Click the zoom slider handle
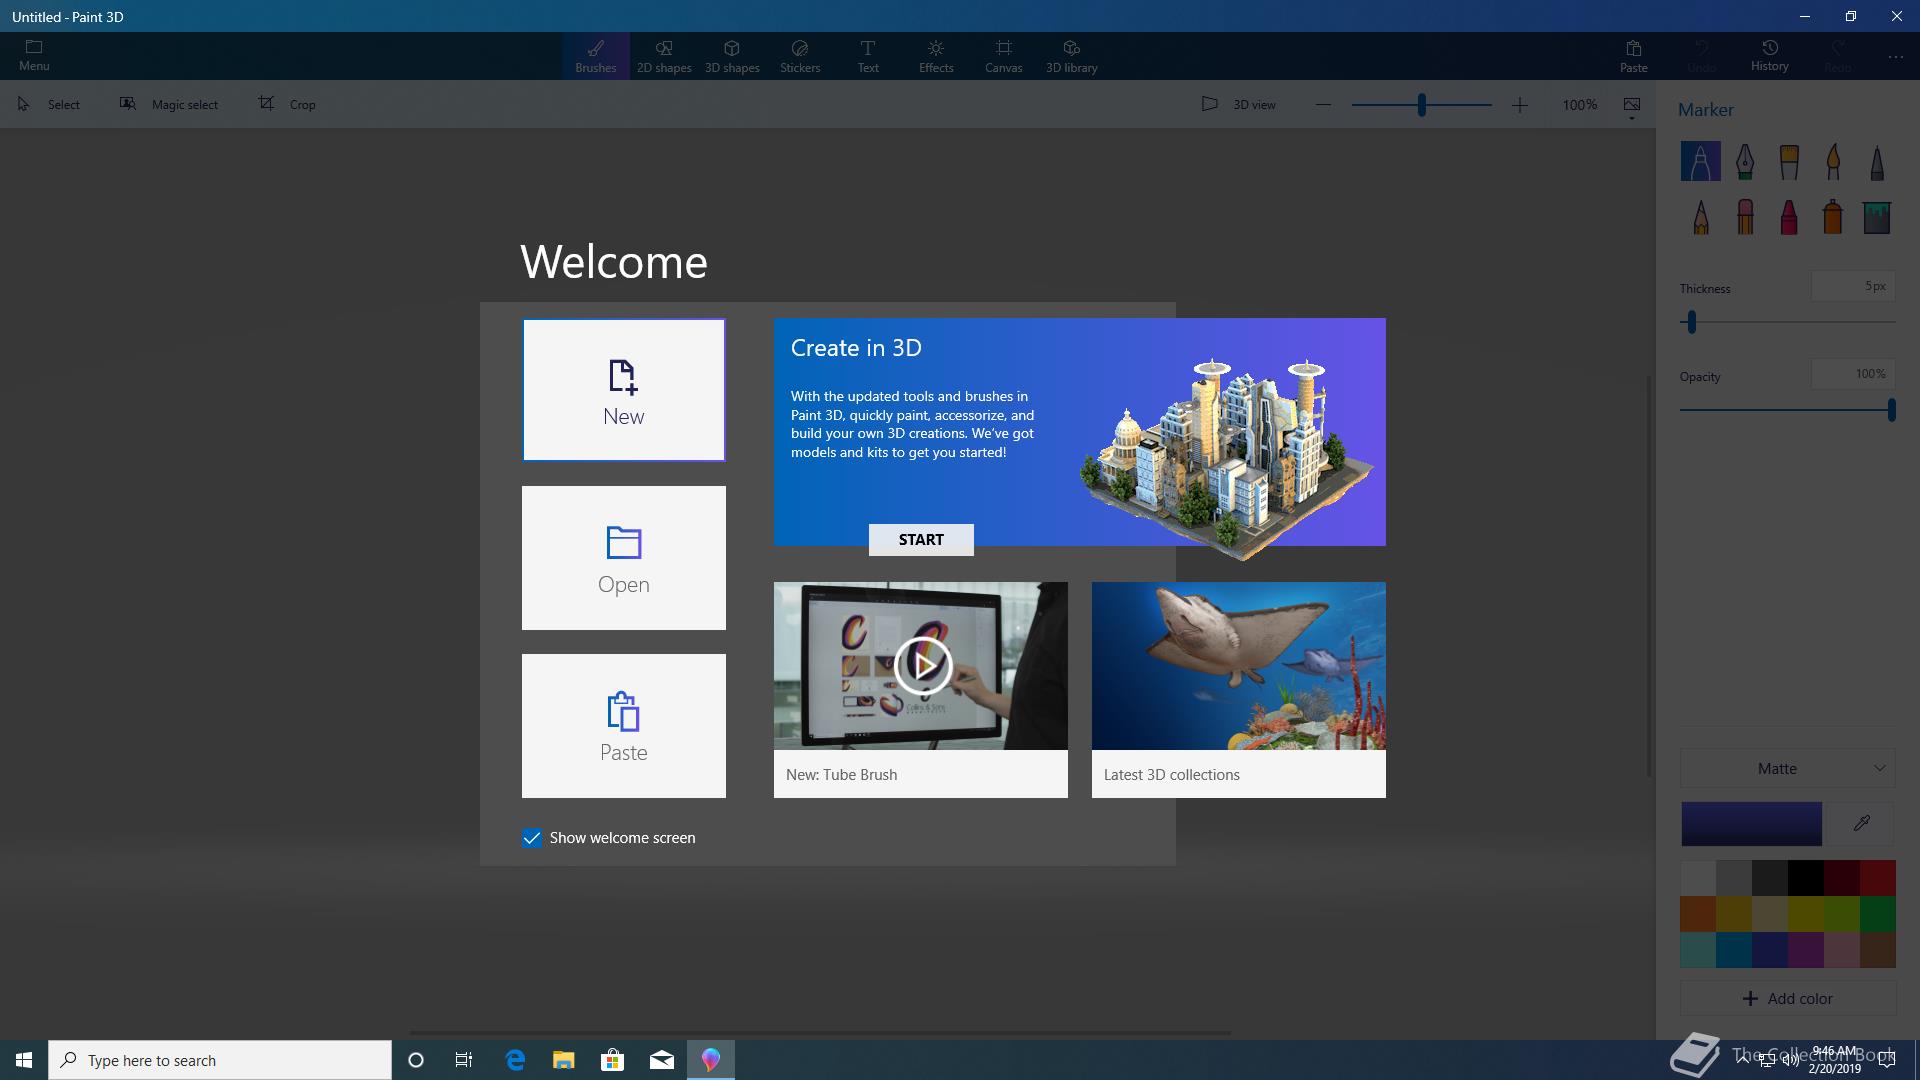The image size is (1920, 1080). tap(1421, 104)
